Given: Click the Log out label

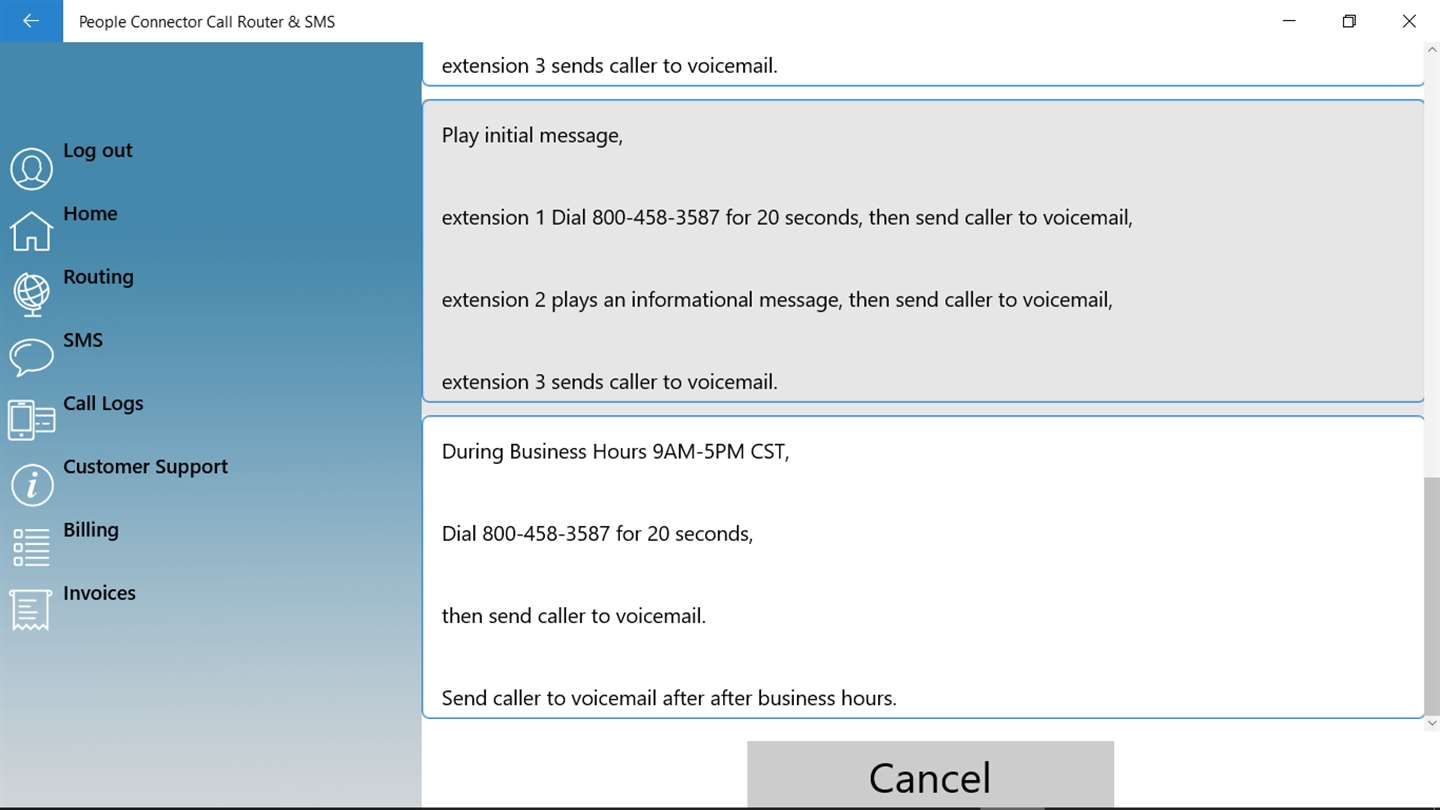Looking at the screenshot, I should pyautogui.click(x=98, y=151).
